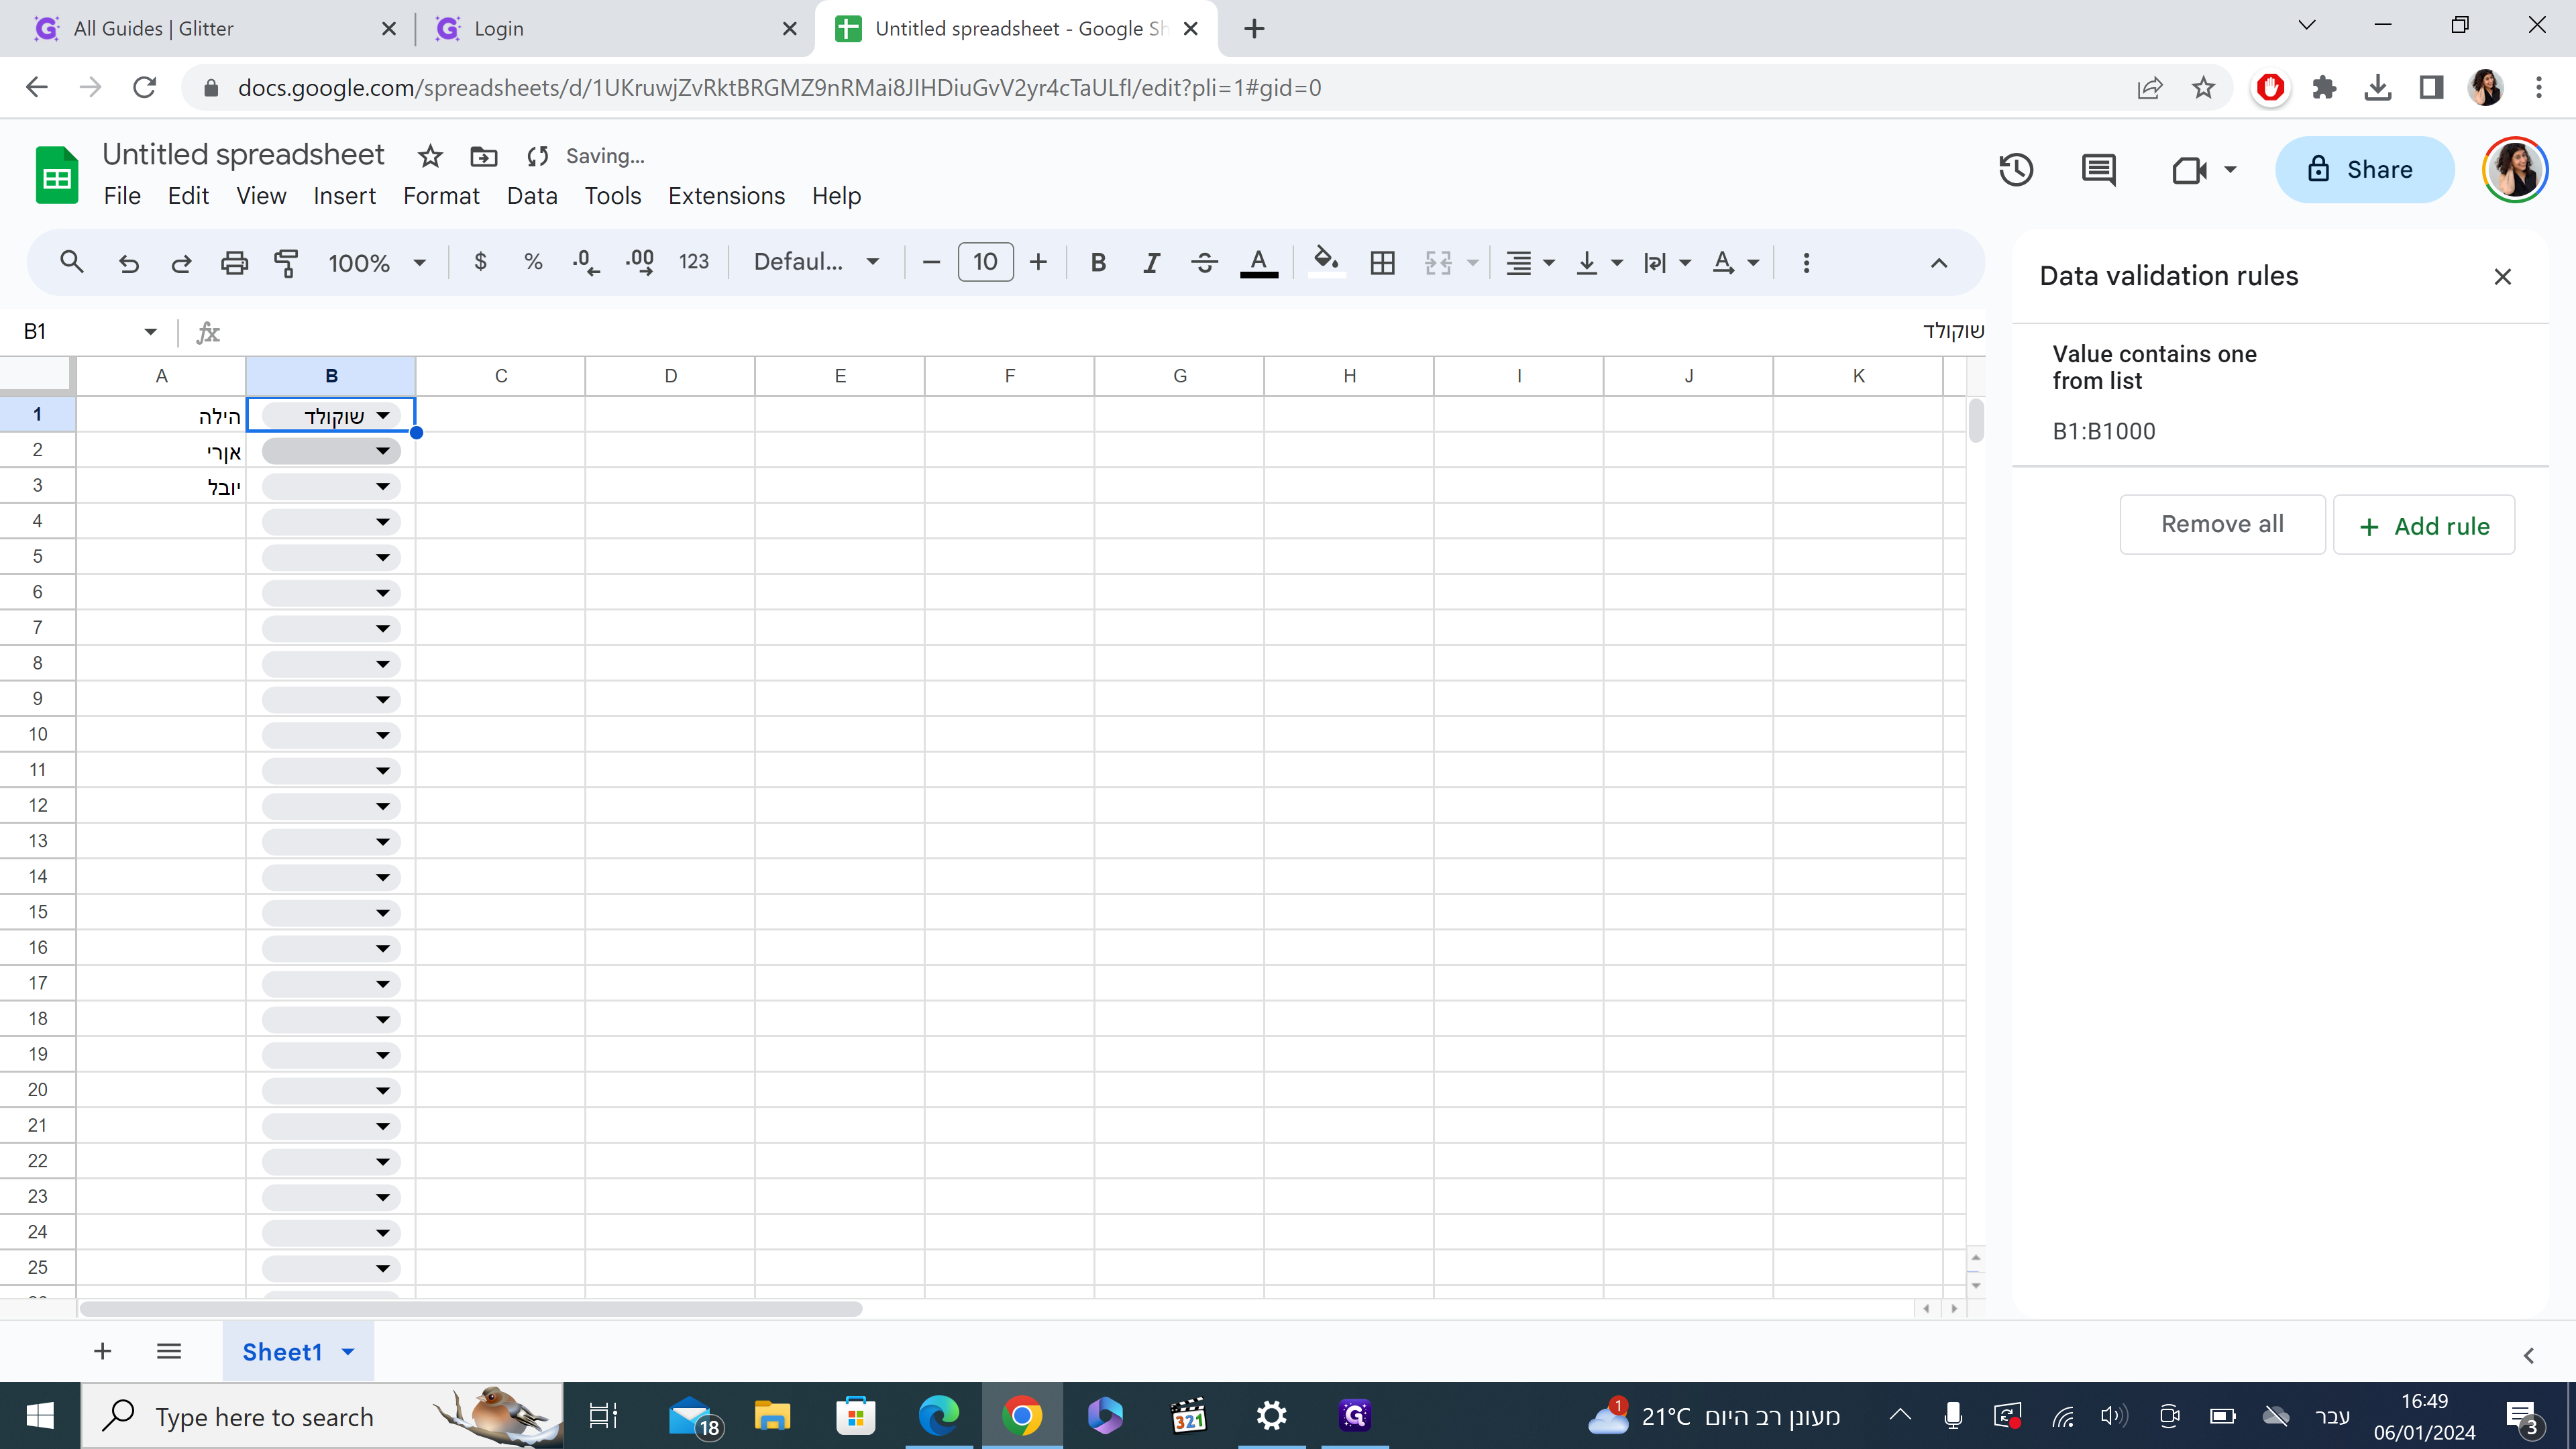
Task: Close the Data validation rules panel
Action: (2502, 277)
